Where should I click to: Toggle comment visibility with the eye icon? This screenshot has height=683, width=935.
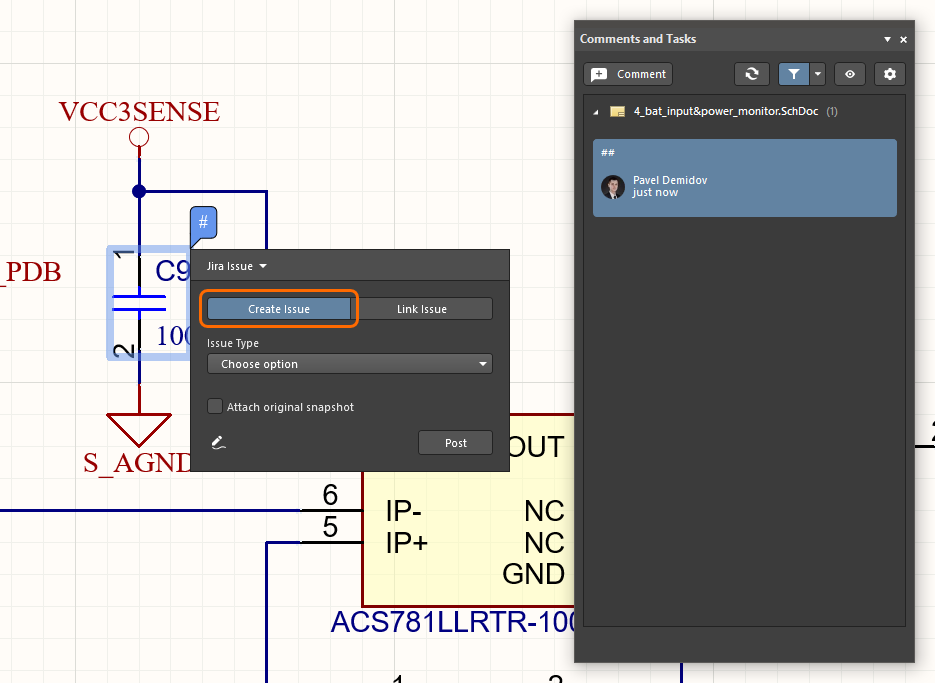tap(850, 74)
